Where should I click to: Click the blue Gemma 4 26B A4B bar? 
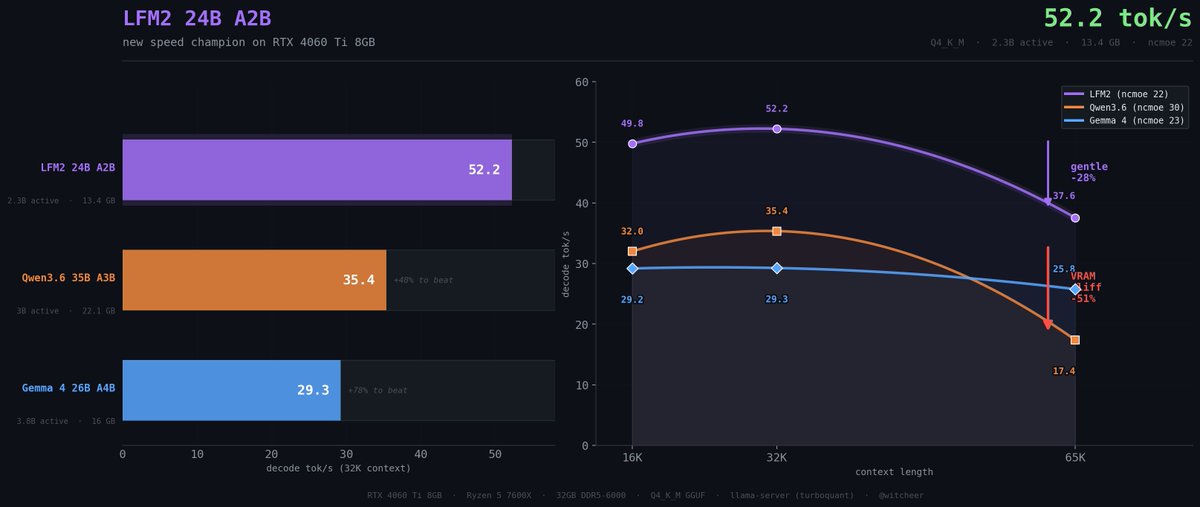click(x=231, y=390)
